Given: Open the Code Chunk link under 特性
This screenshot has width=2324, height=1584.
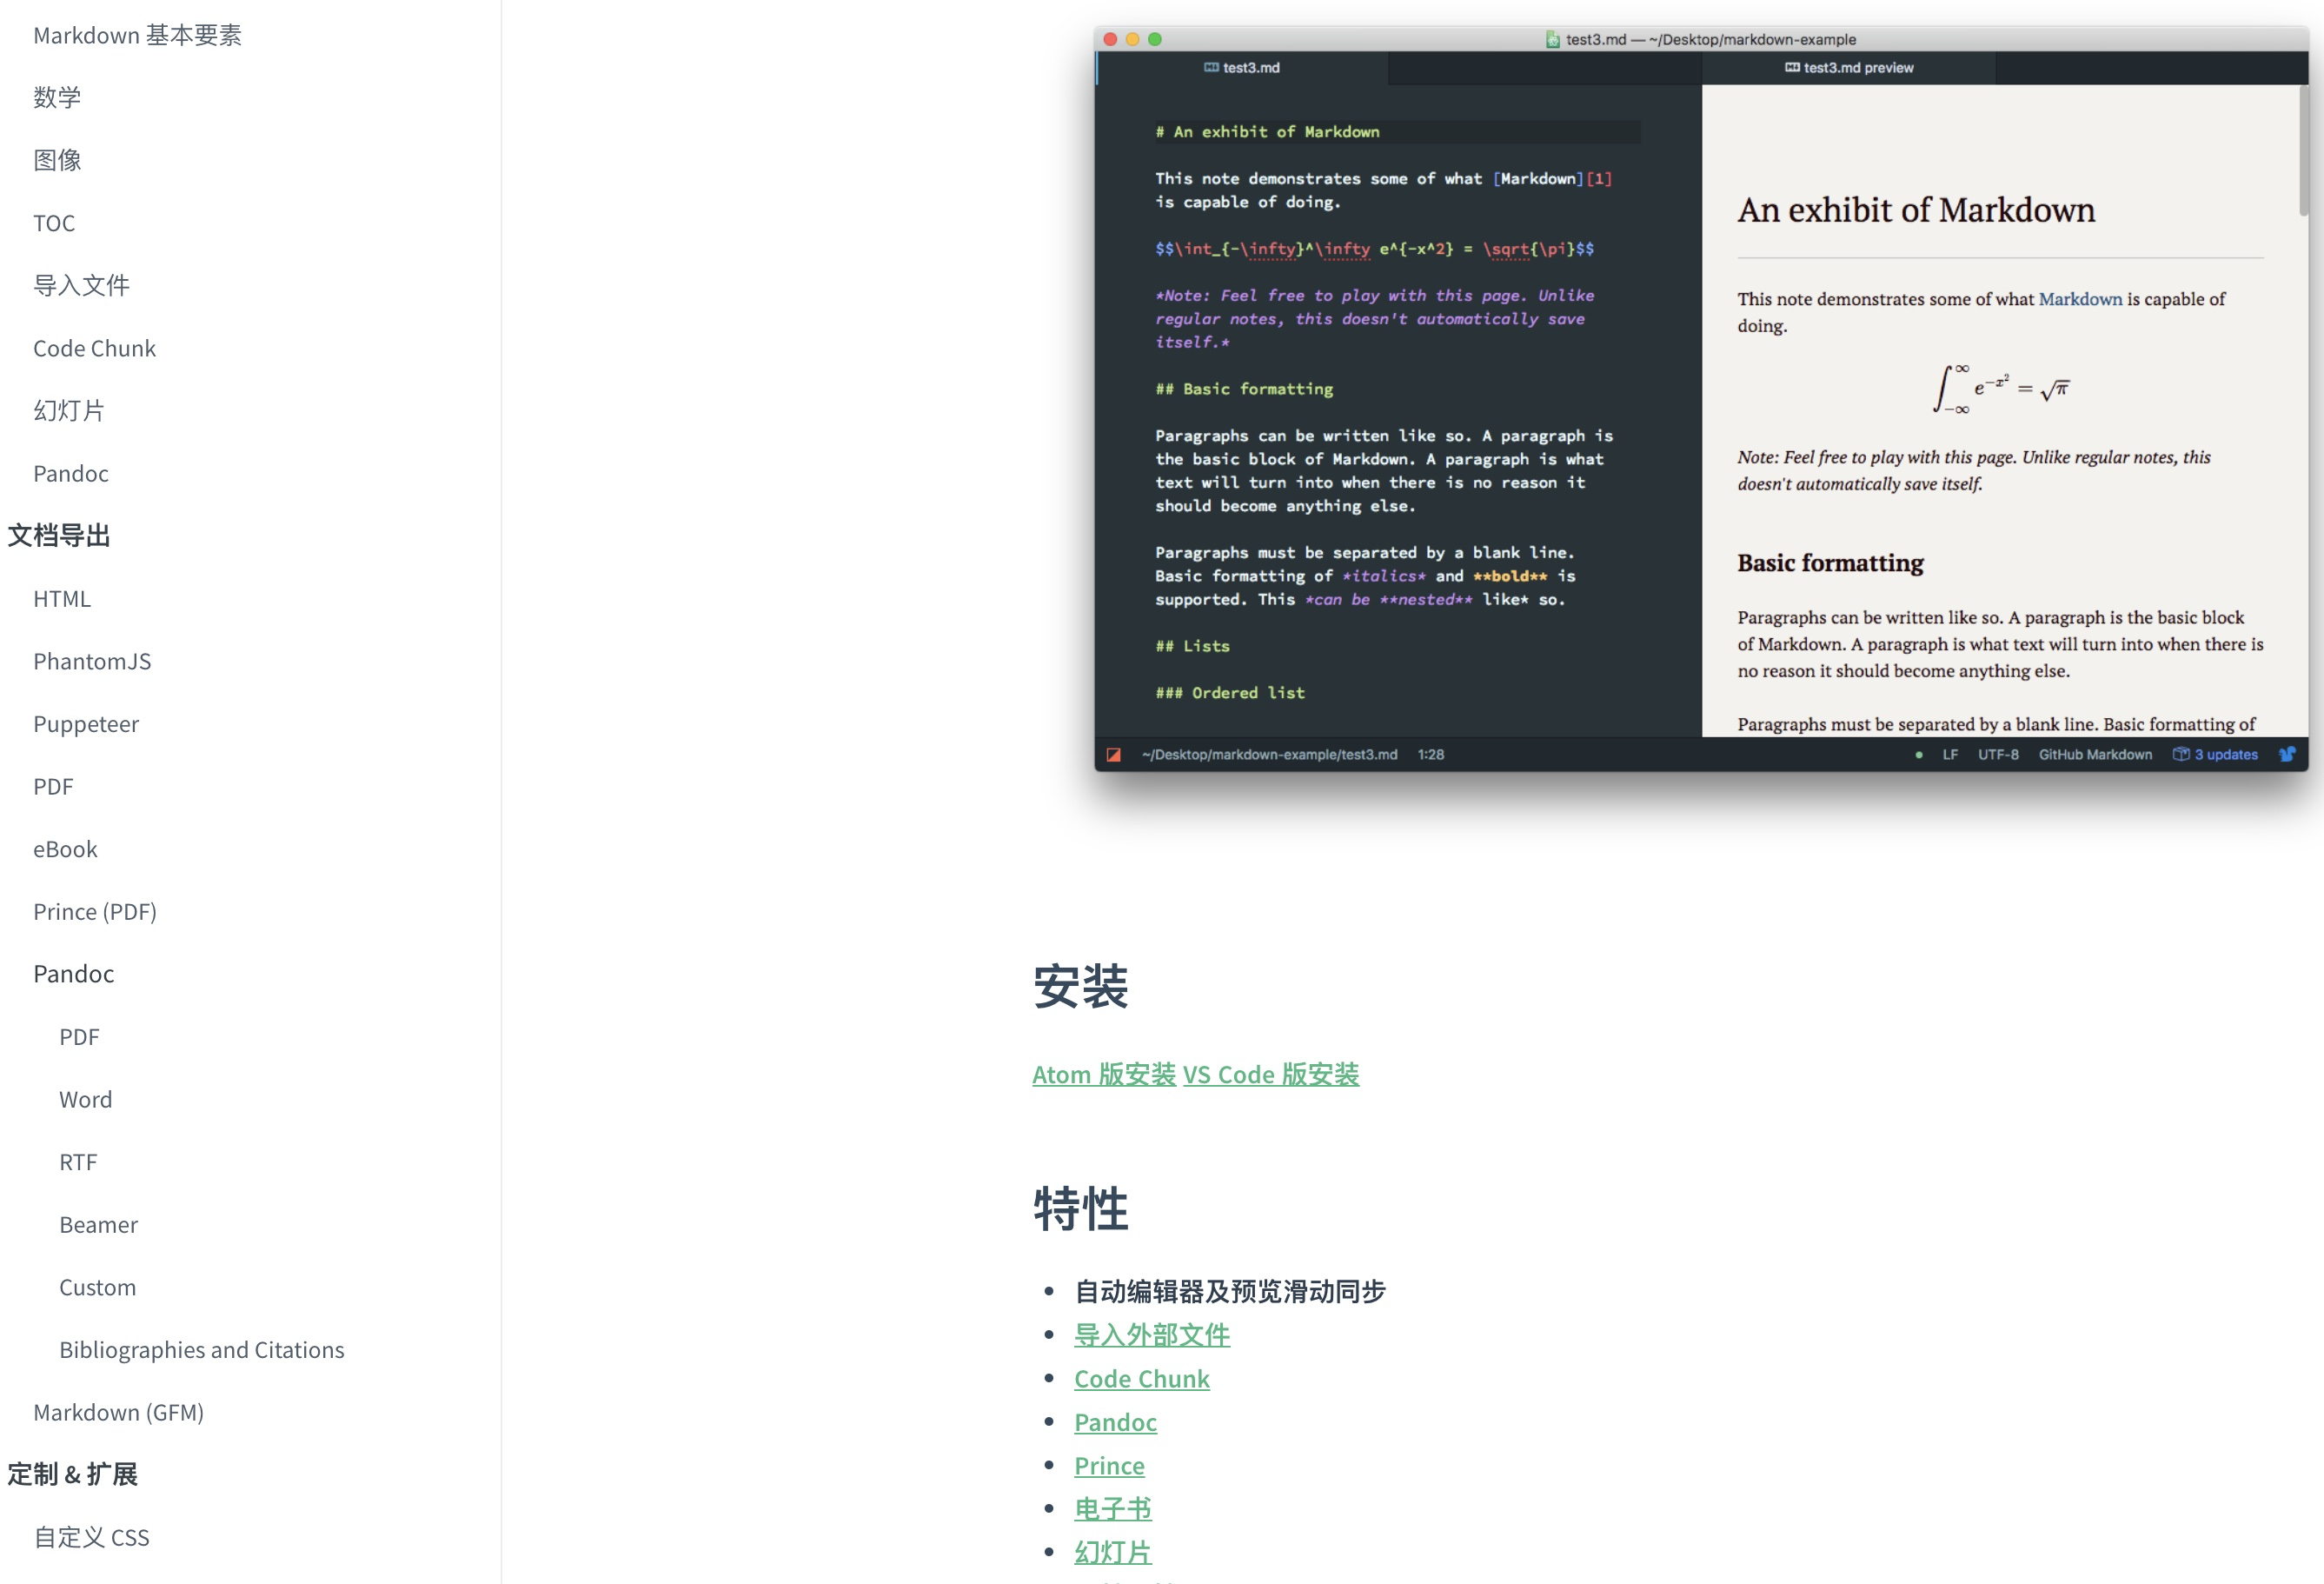Looking at the screenshot, I should [x=1142, y=1378].
